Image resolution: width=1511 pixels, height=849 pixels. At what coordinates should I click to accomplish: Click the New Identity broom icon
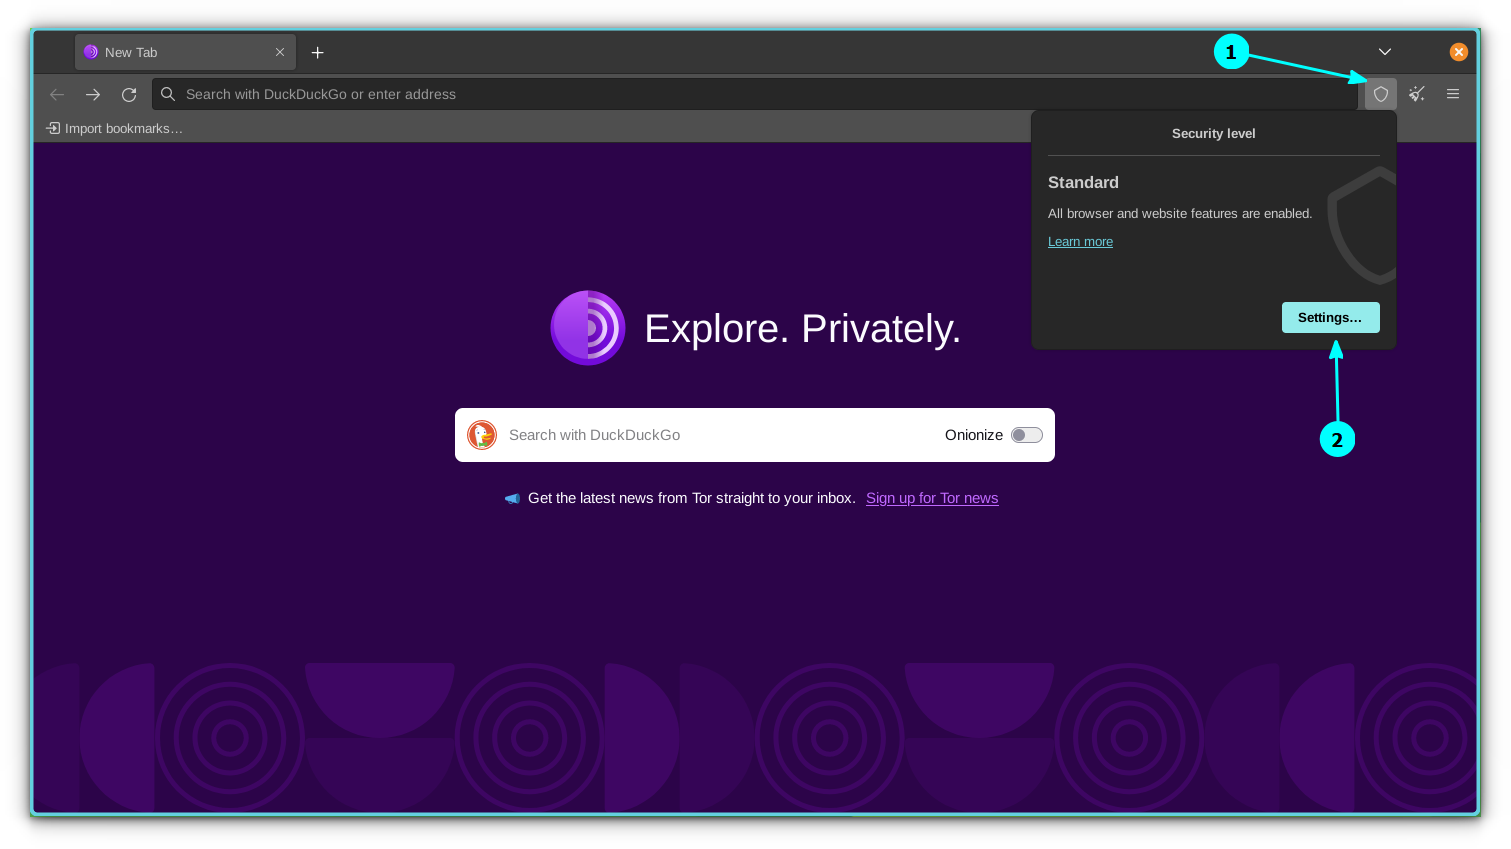tap(1417, 94)
